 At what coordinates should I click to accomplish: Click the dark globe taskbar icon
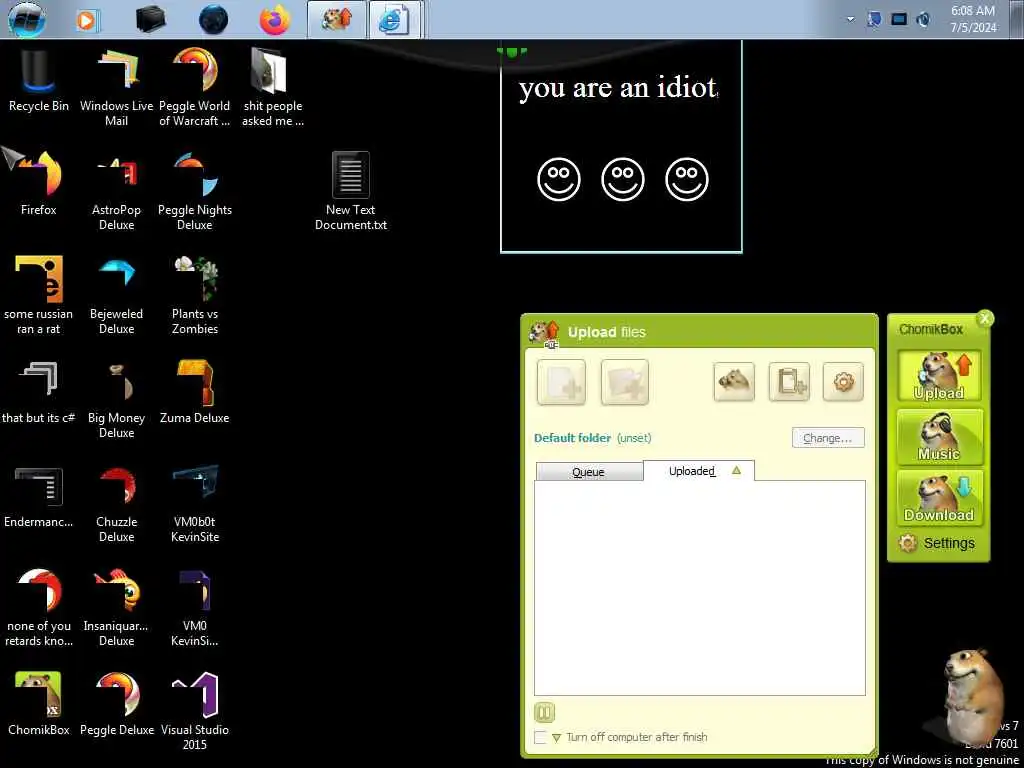(x=214, y=20)
